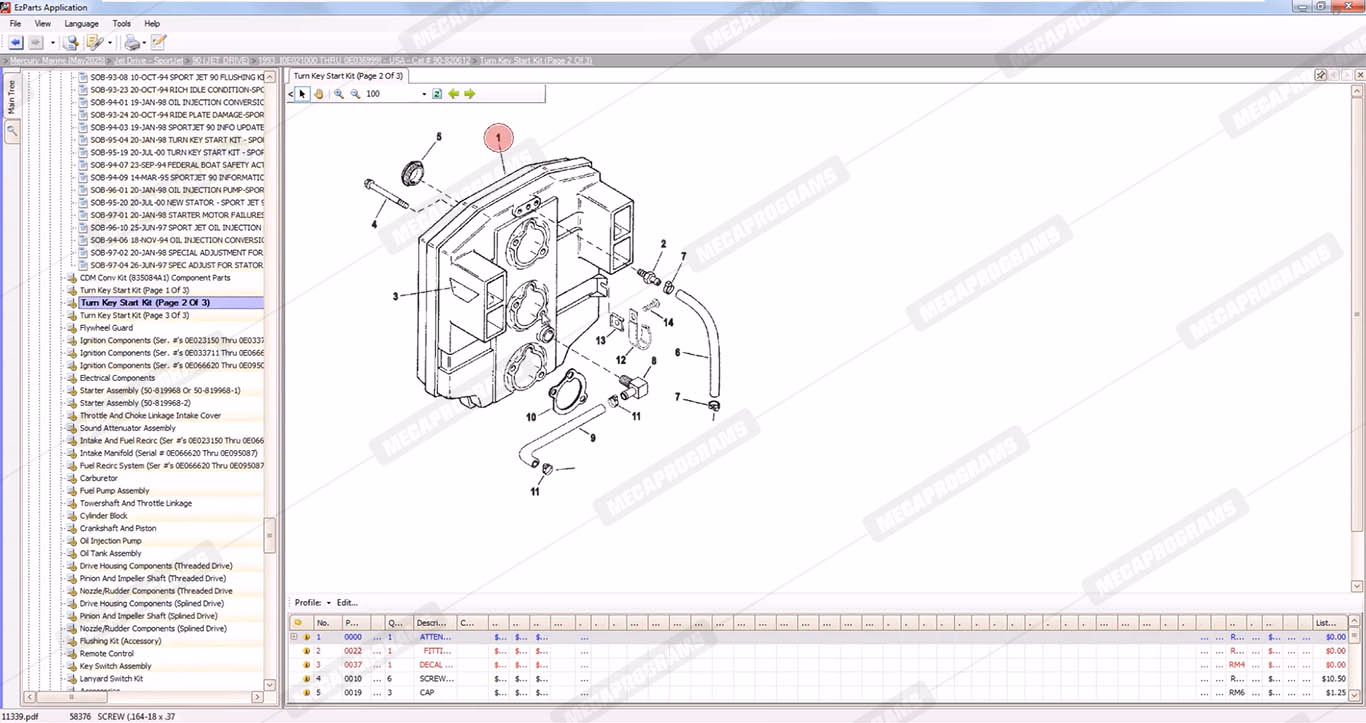Click the Edit... button above parts list
This screenshot has width=1366, height=723.
(347, 603)
